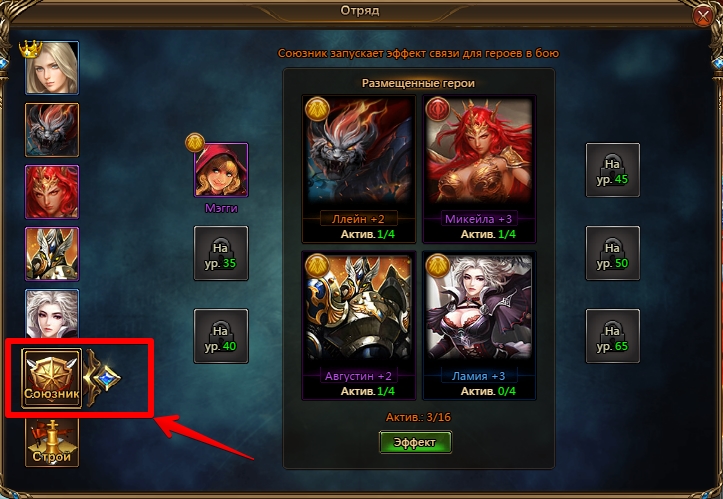Click the locked slot for level 50

(x=613, y=253)
